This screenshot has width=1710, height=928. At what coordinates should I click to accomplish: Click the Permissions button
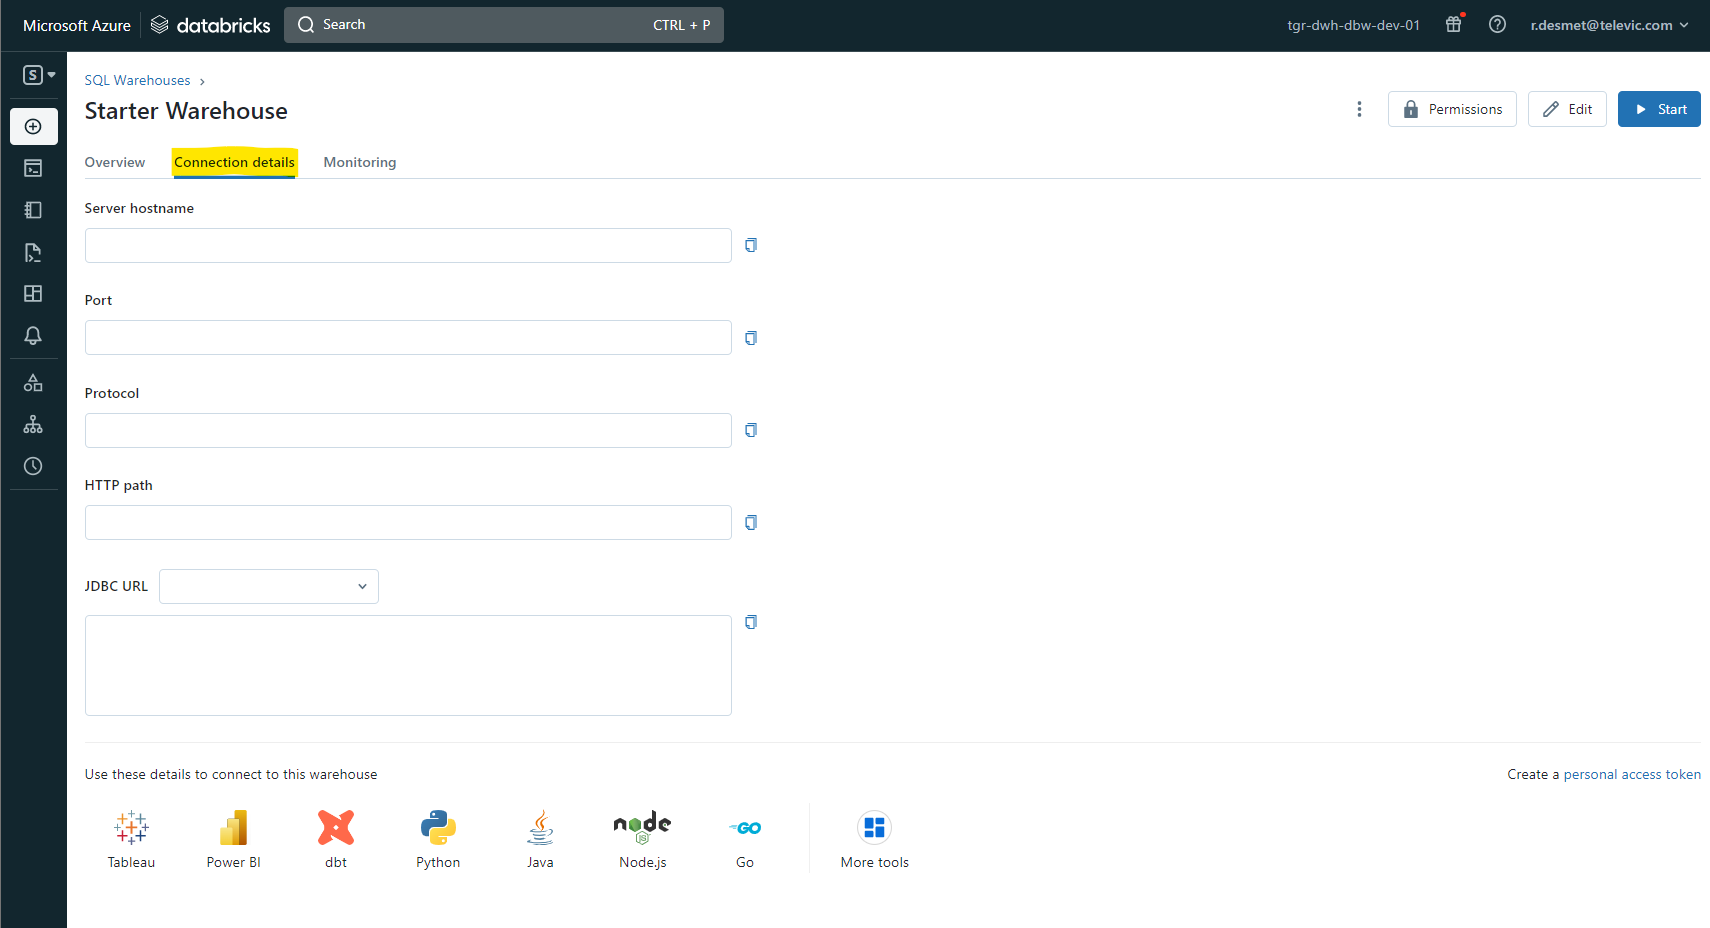point(1452,109)
